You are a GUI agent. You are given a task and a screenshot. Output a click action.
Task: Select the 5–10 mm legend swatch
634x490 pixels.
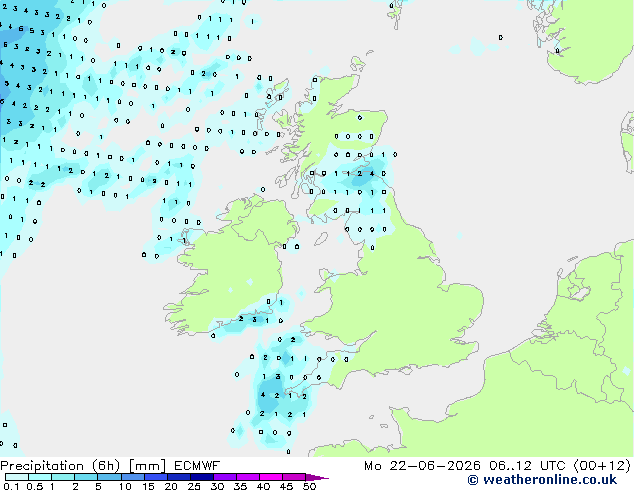[x=109, y=477]
